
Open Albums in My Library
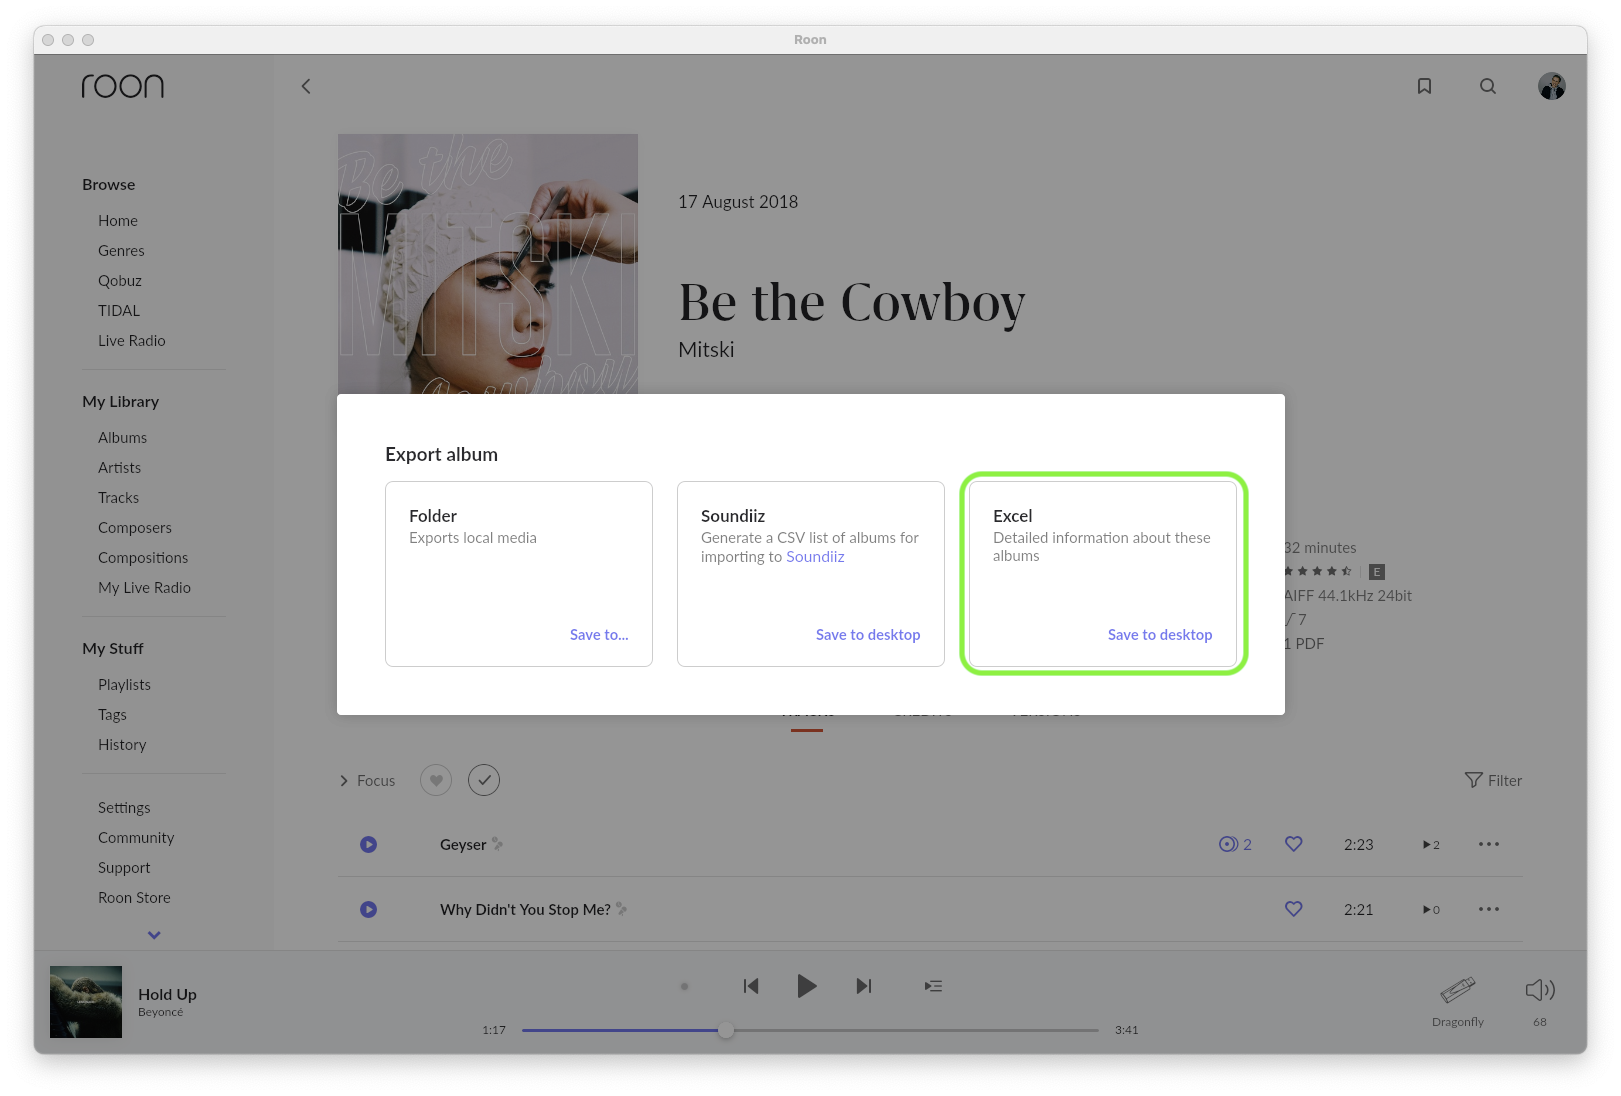(122, 438)
